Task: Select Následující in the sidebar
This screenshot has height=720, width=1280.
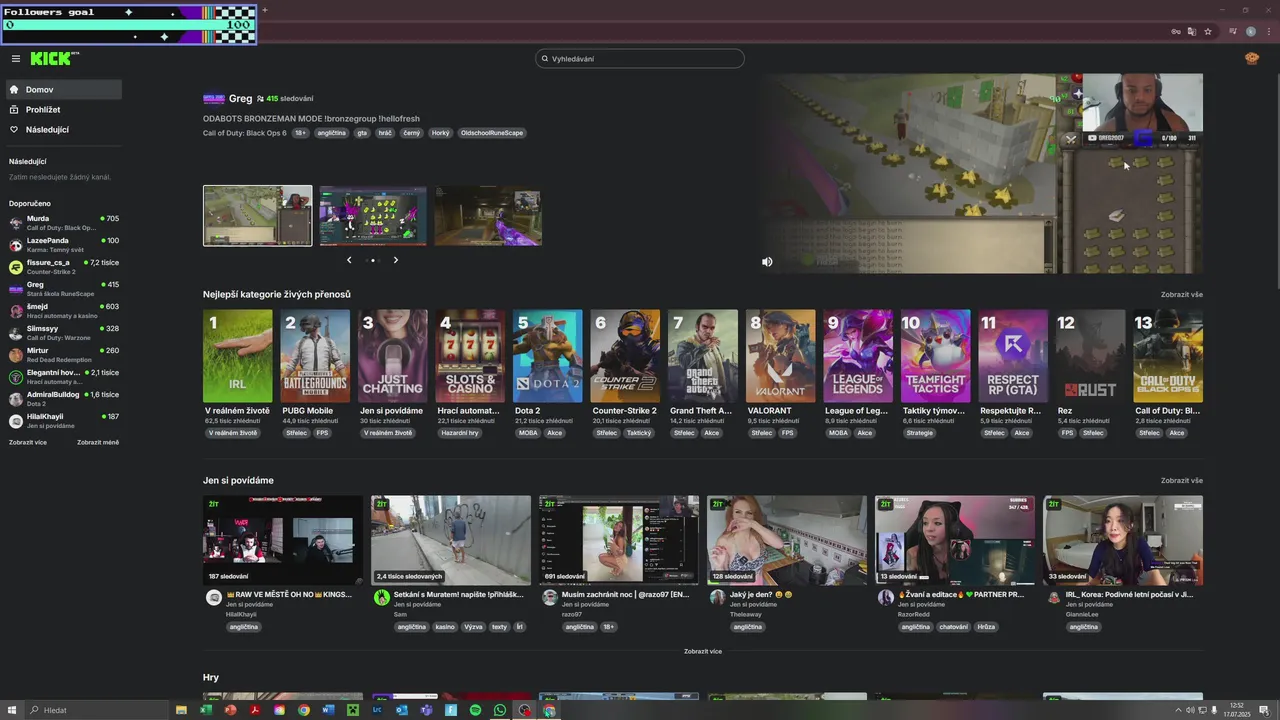Action: (62, 130)
